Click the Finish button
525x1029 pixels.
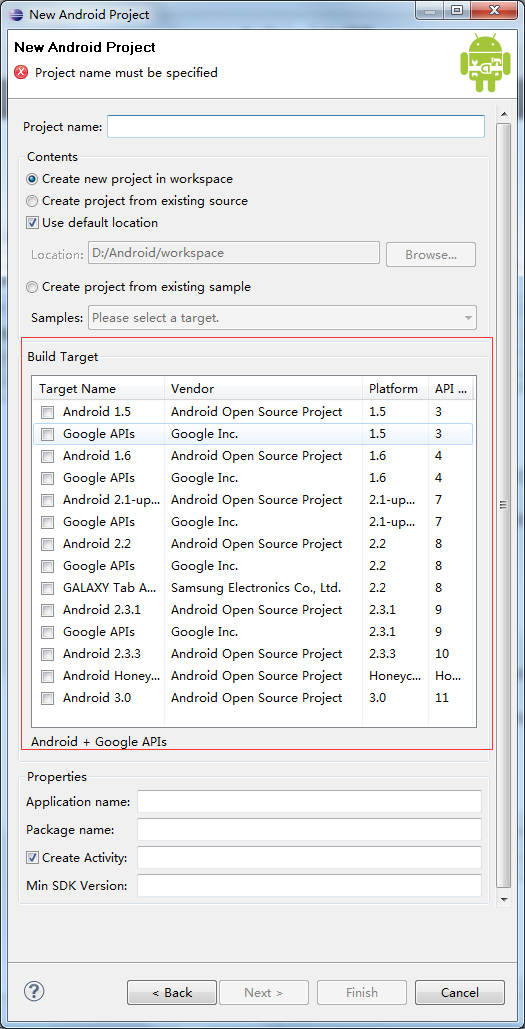coord(362,992)
